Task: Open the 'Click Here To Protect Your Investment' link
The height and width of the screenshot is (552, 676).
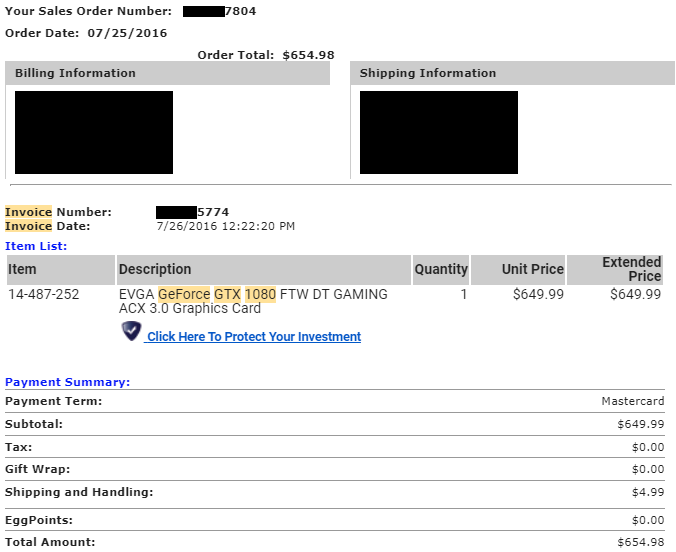Action: click(254, 337)
